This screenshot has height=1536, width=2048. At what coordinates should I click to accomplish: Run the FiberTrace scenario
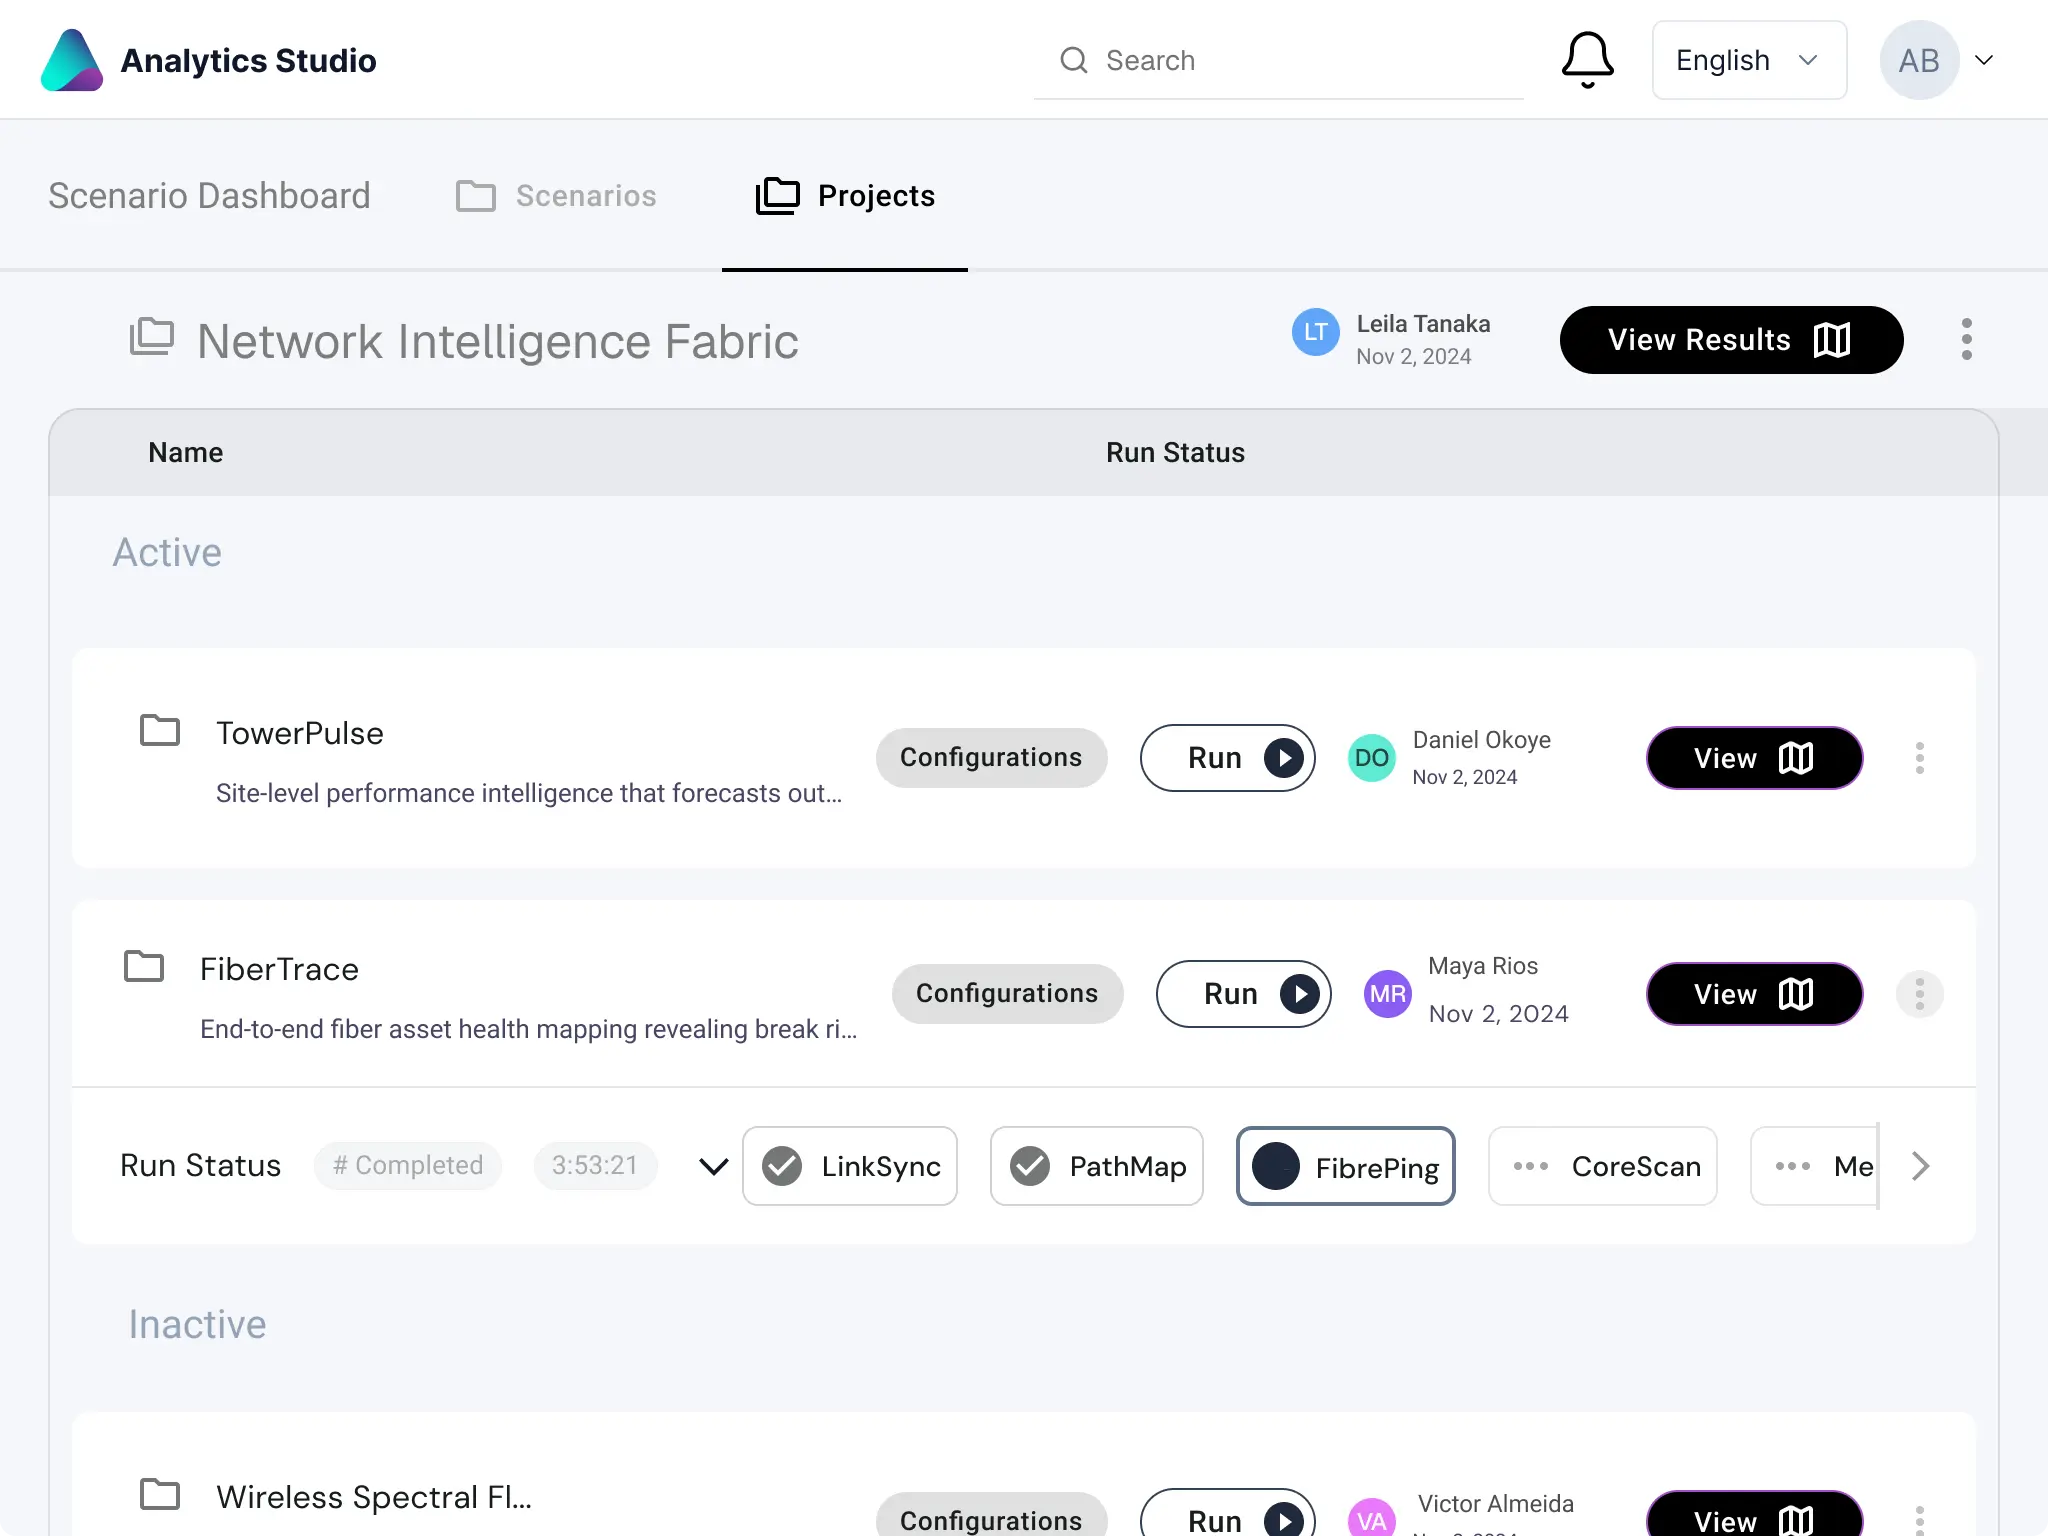coord(1243,994)
